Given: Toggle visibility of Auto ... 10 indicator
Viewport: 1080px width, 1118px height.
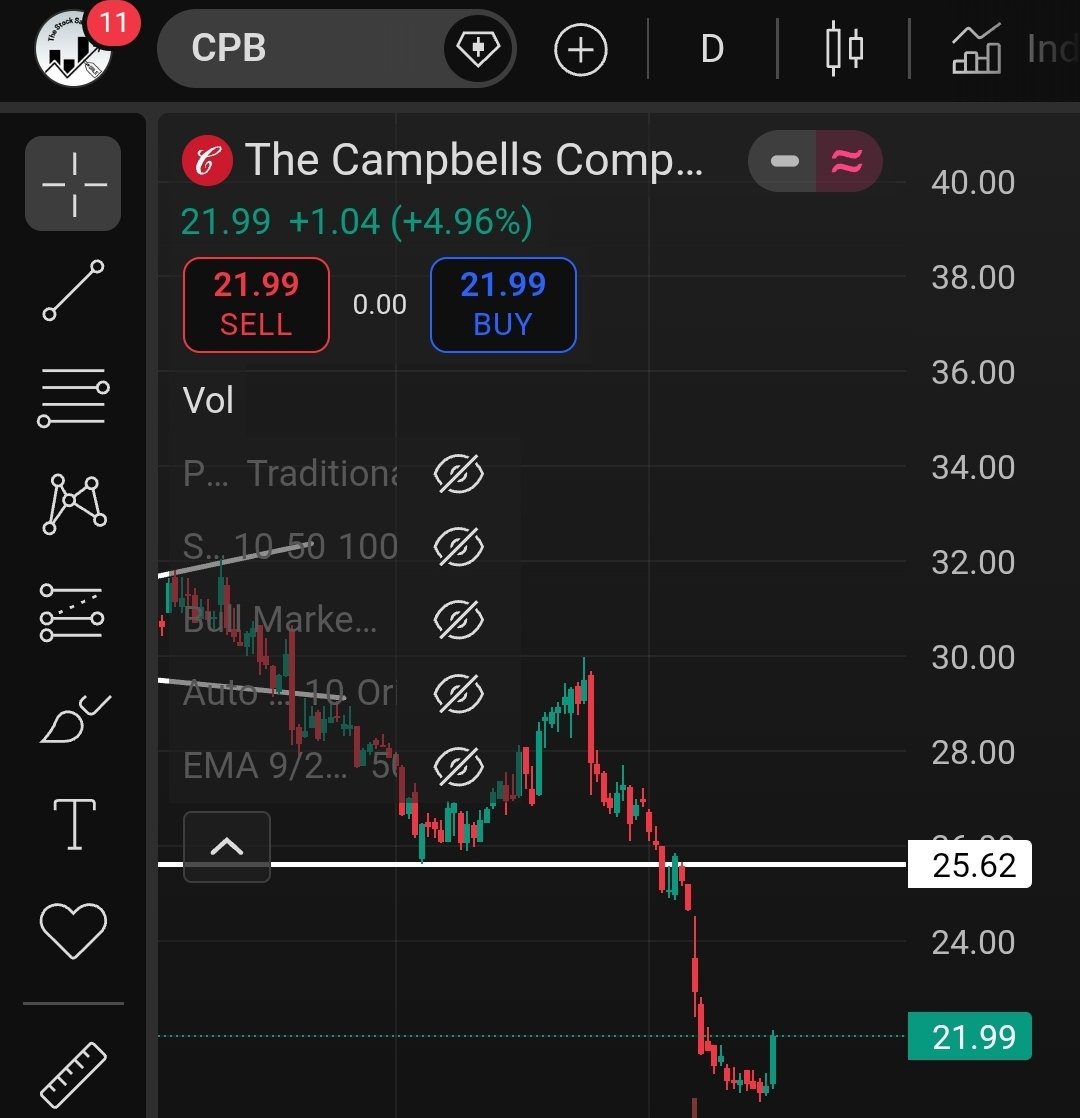Looking at the screenshot, I should click(458, 693).
